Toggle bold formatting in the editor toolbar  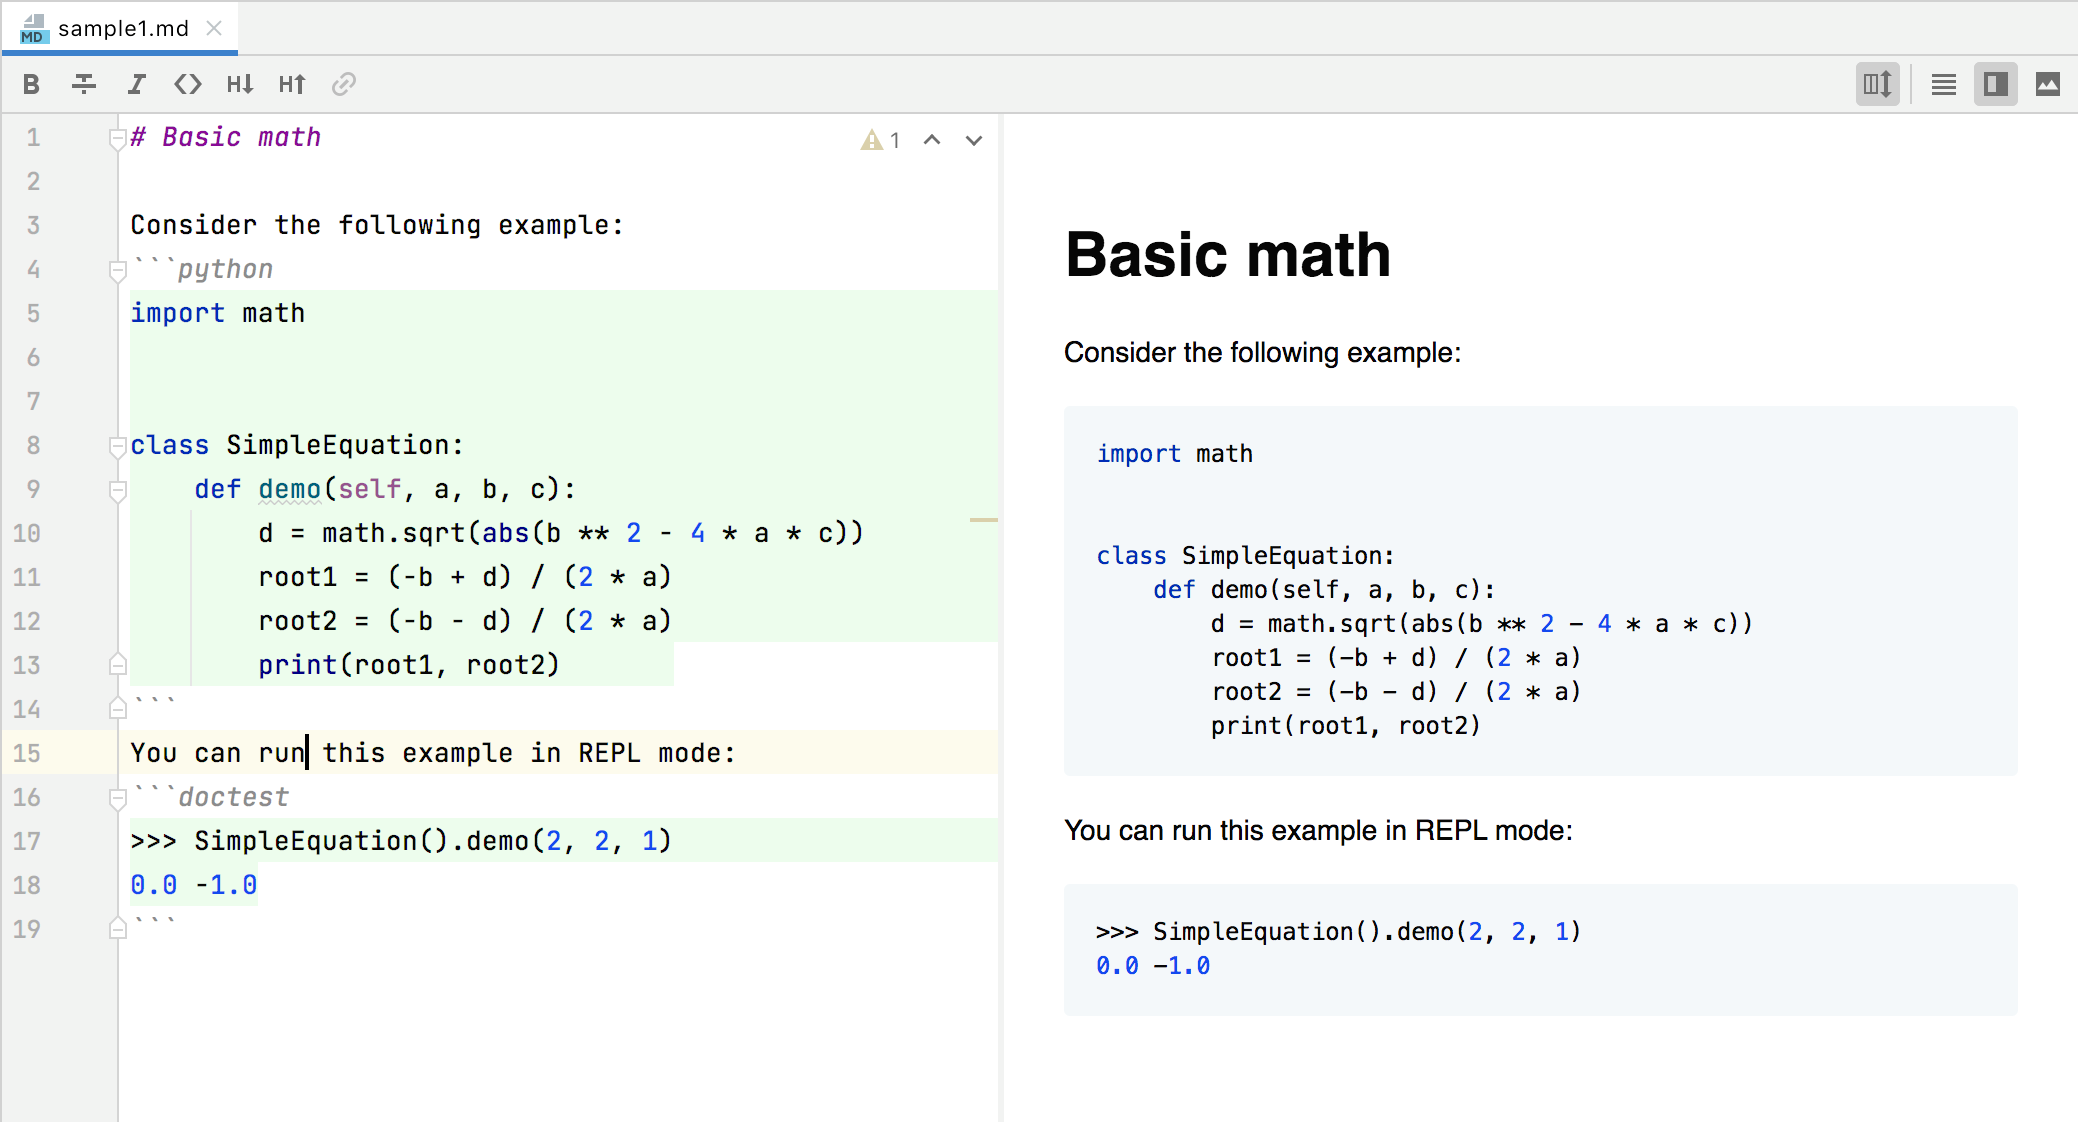[31, 84]
